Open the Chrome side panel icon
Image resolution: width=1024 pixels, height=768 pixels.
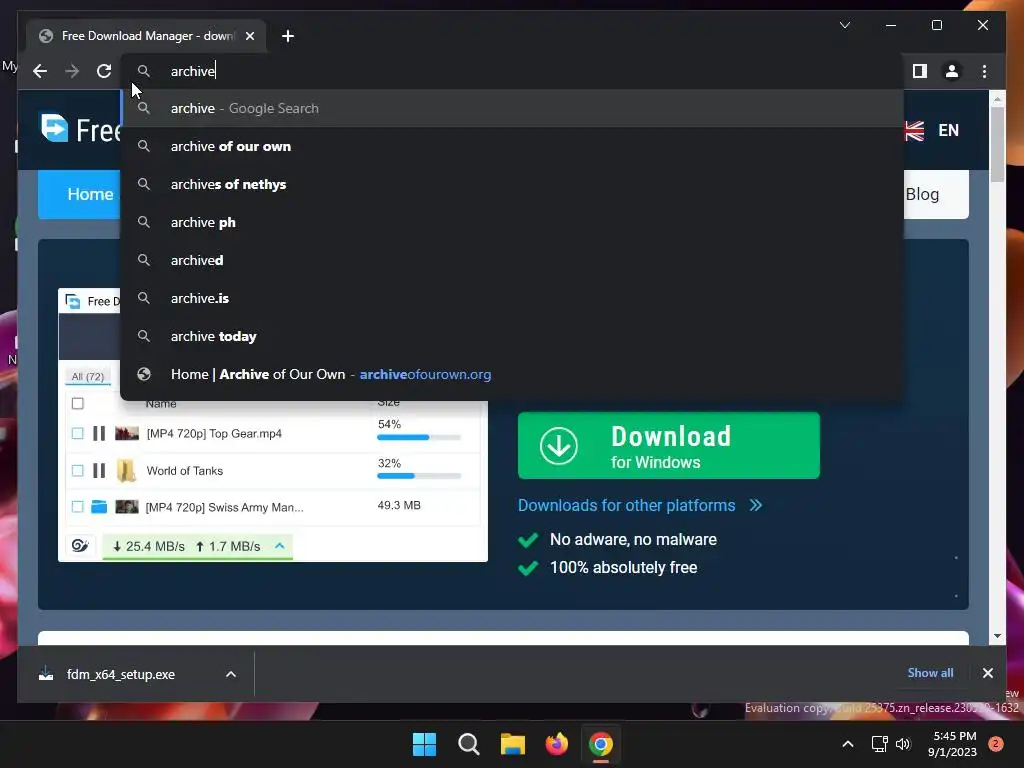[920, 71]
